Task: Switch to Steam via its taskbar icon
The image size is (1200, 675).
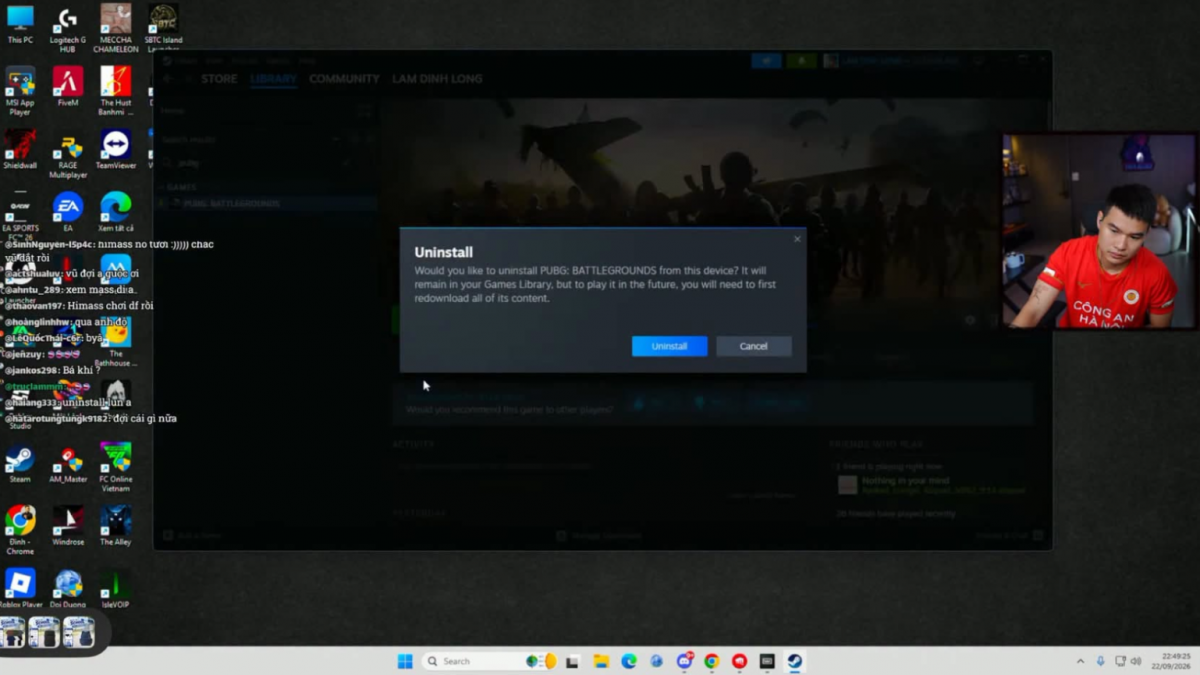Action: 795,661
